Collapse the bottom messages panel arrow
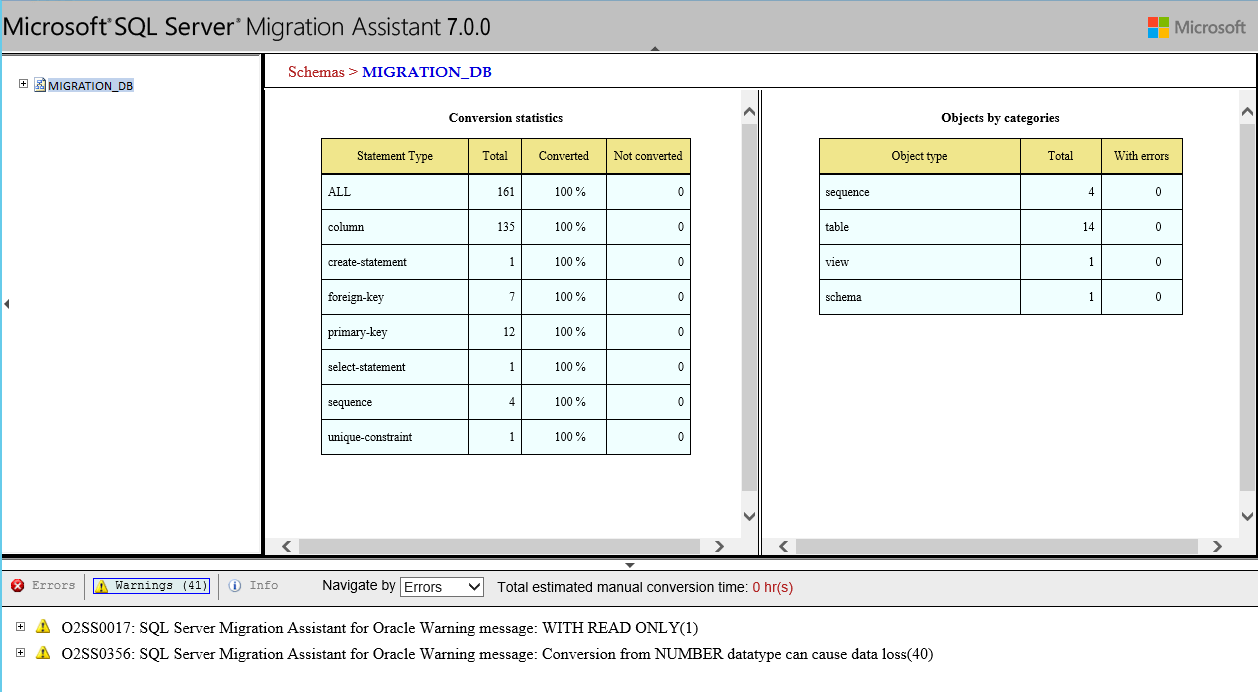This screenshot has height=692, width=1258. (629, 565)
